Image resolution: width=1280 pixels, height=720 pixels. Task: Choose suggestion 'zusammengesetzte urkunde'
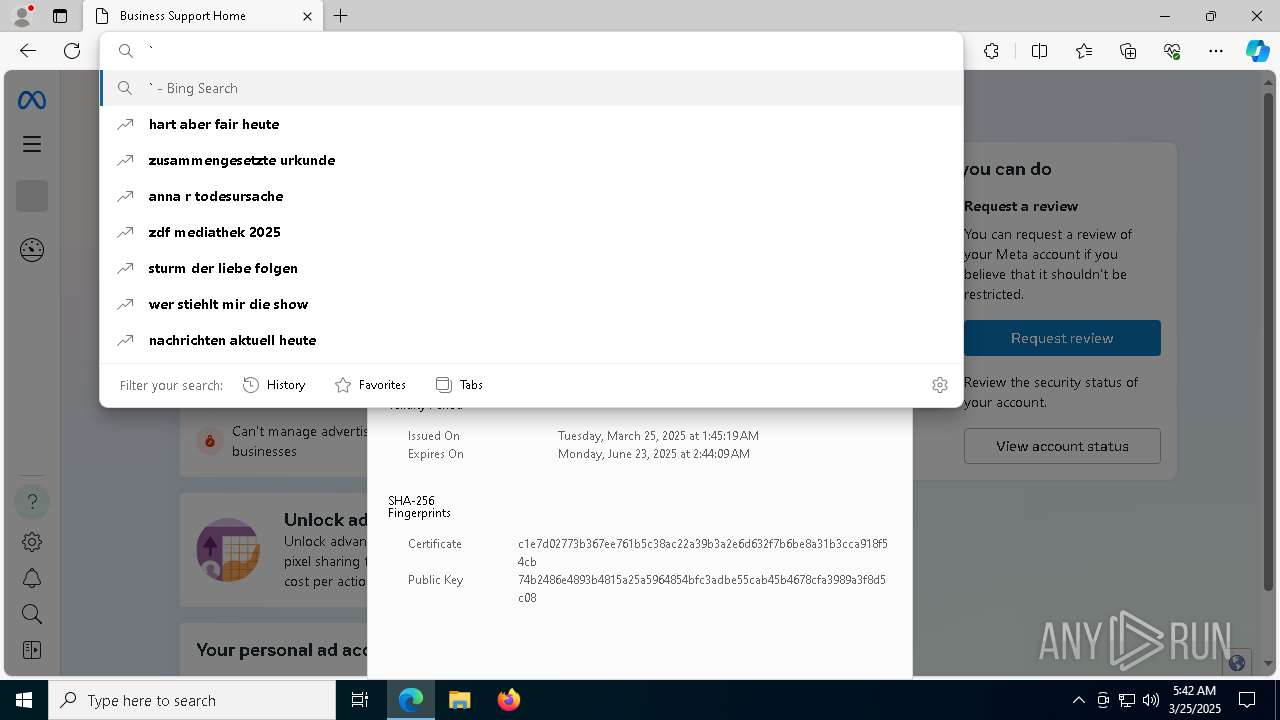click(x=531, y=160)
